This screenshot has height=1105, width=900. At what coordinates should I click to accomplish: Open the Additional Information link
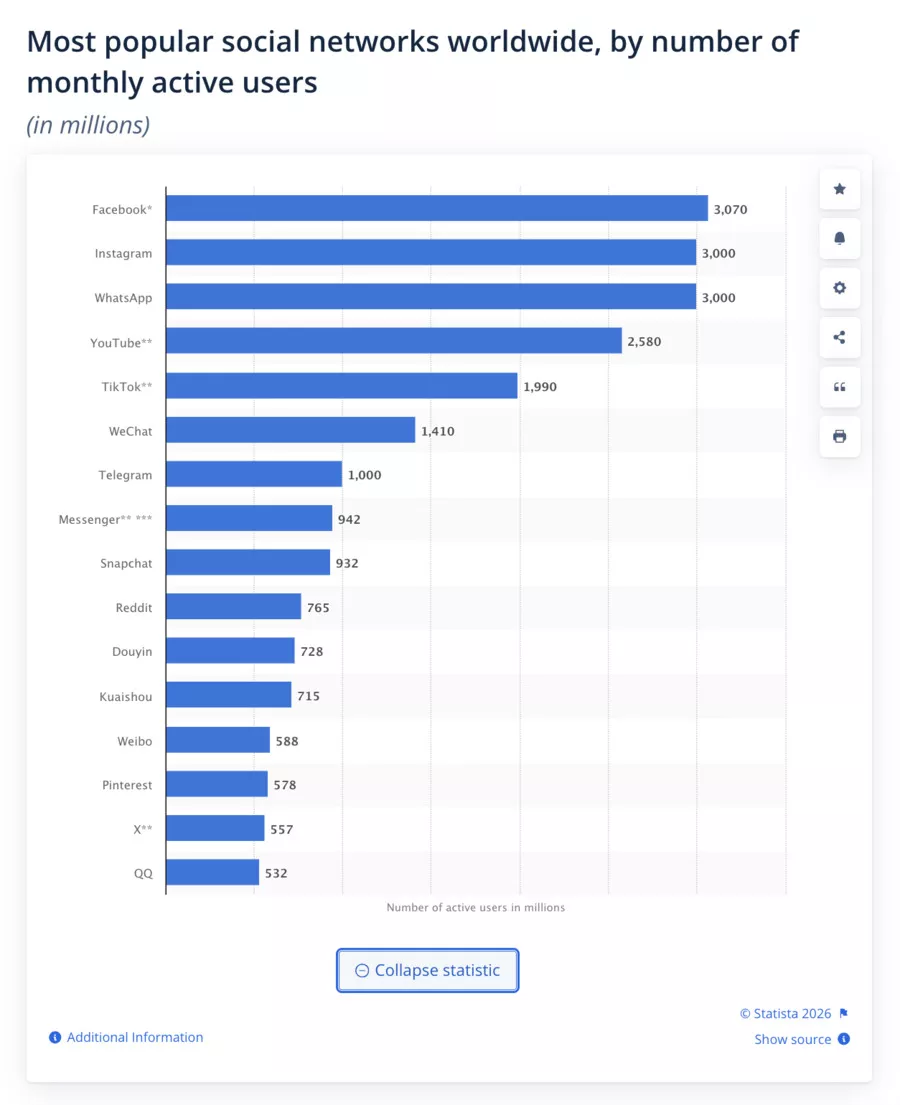(133, 1037)
